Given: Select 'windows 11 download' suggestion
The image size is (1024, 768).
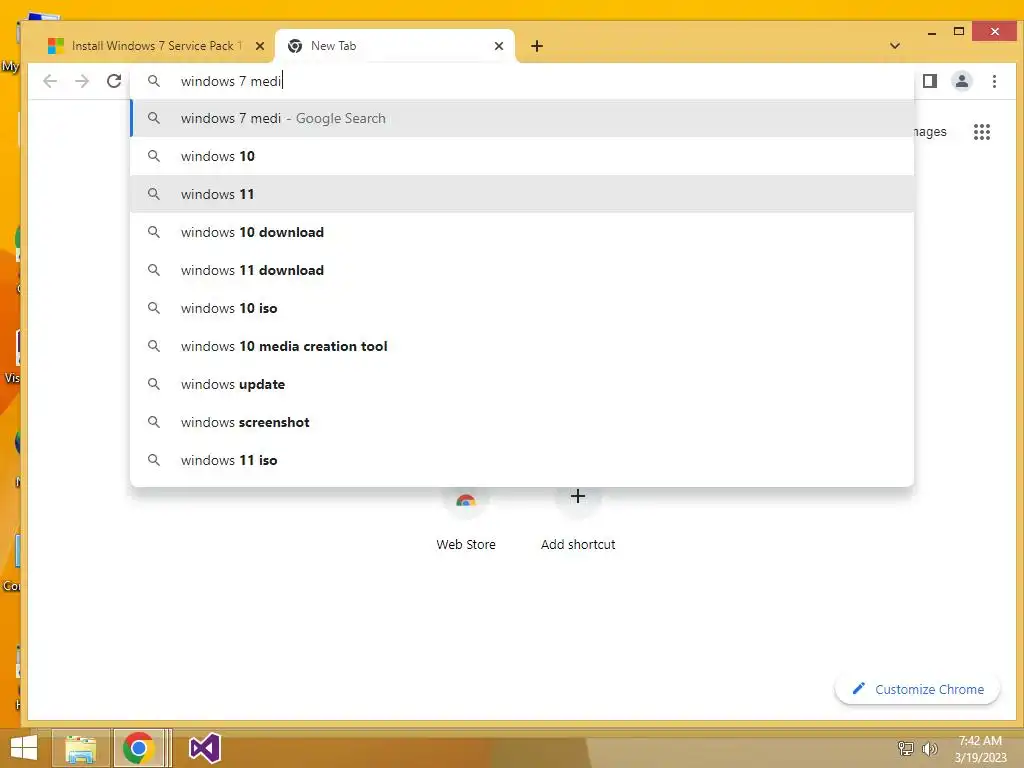Looking at the screenshot, I should click(x=522, y=270).
